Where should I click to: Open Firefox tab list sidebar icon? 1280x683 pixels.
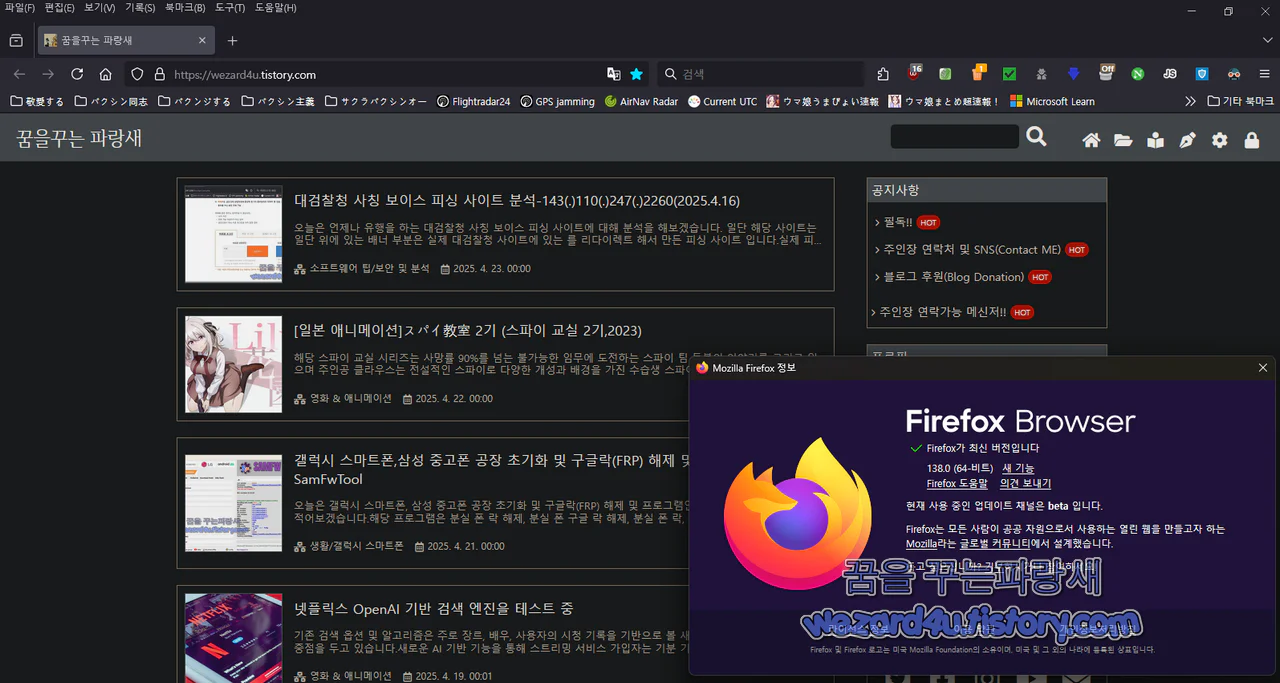[x=16, y=40]
